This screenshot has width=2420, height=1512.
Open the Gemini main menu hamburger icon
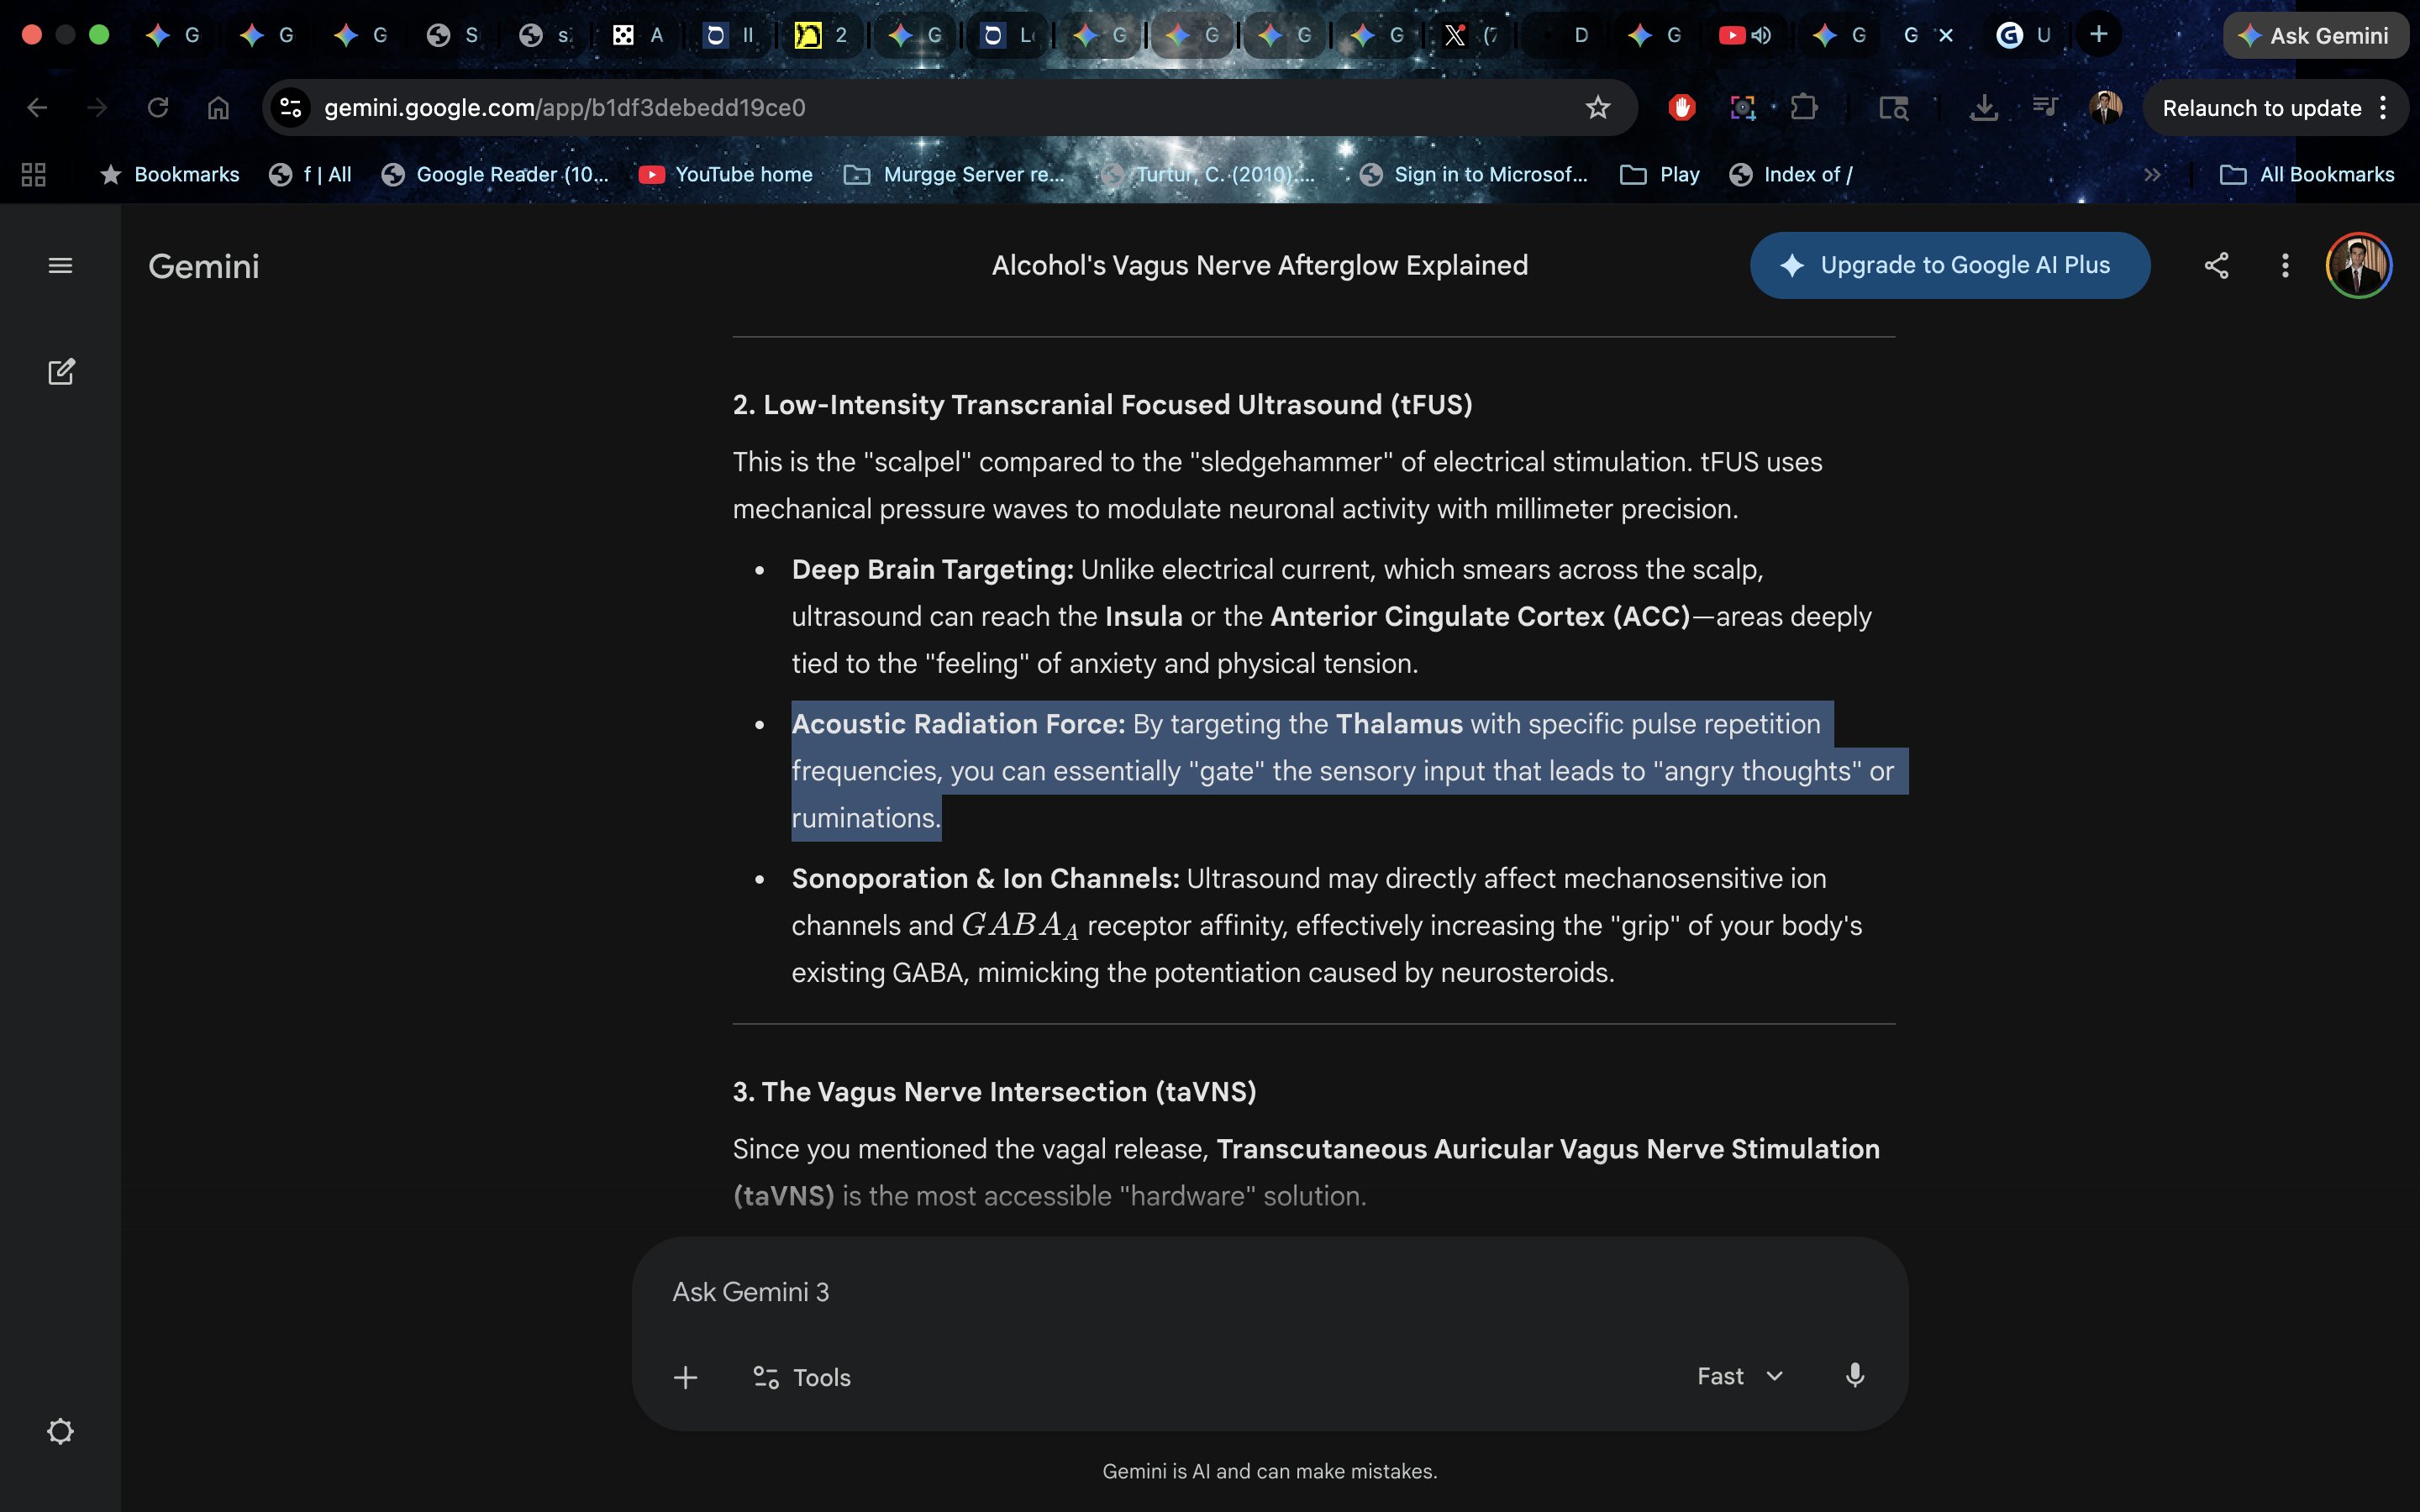coord(60,266)
